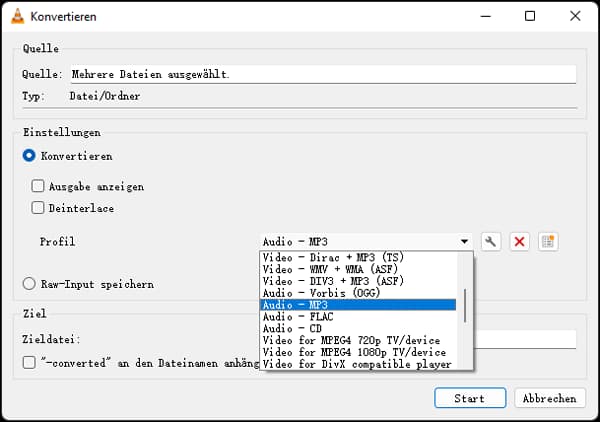
Task: Enable Ausgabe anzeigen checkbox
Action: [38, 186]
